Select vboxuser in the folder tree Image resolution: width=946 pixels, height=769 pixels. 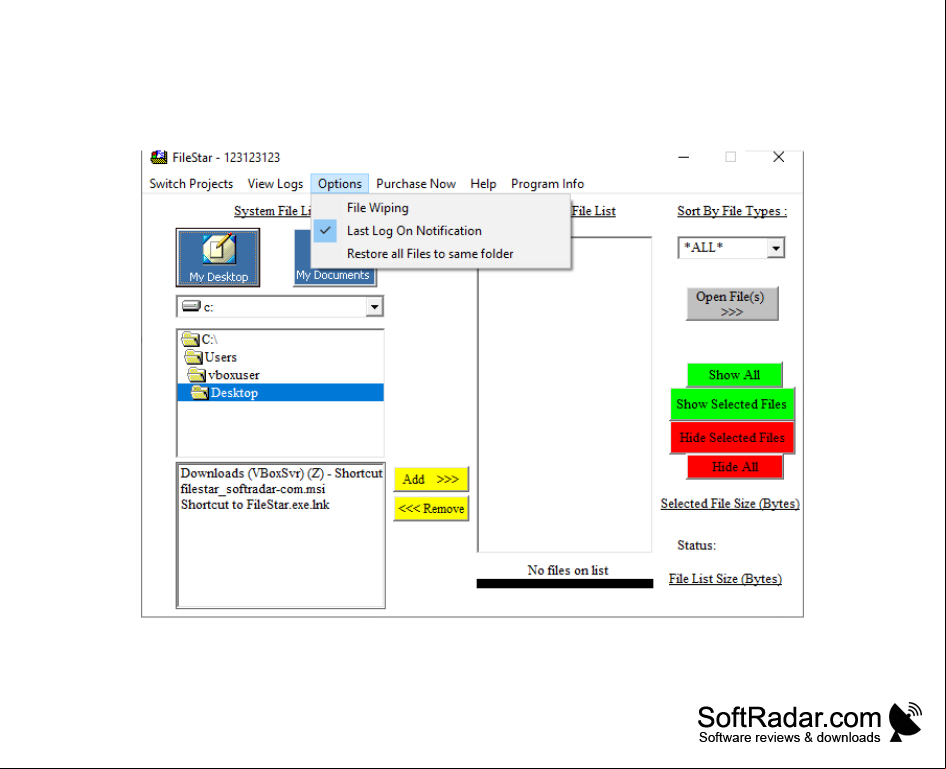233,375
